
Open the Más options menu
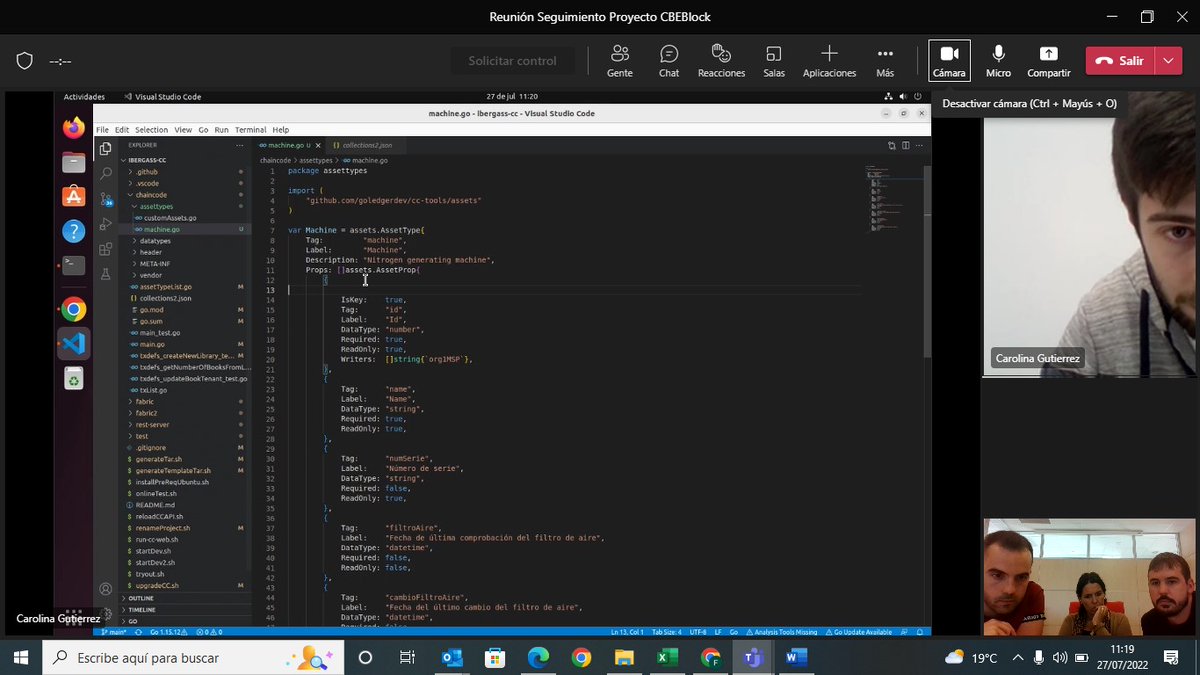885,60
